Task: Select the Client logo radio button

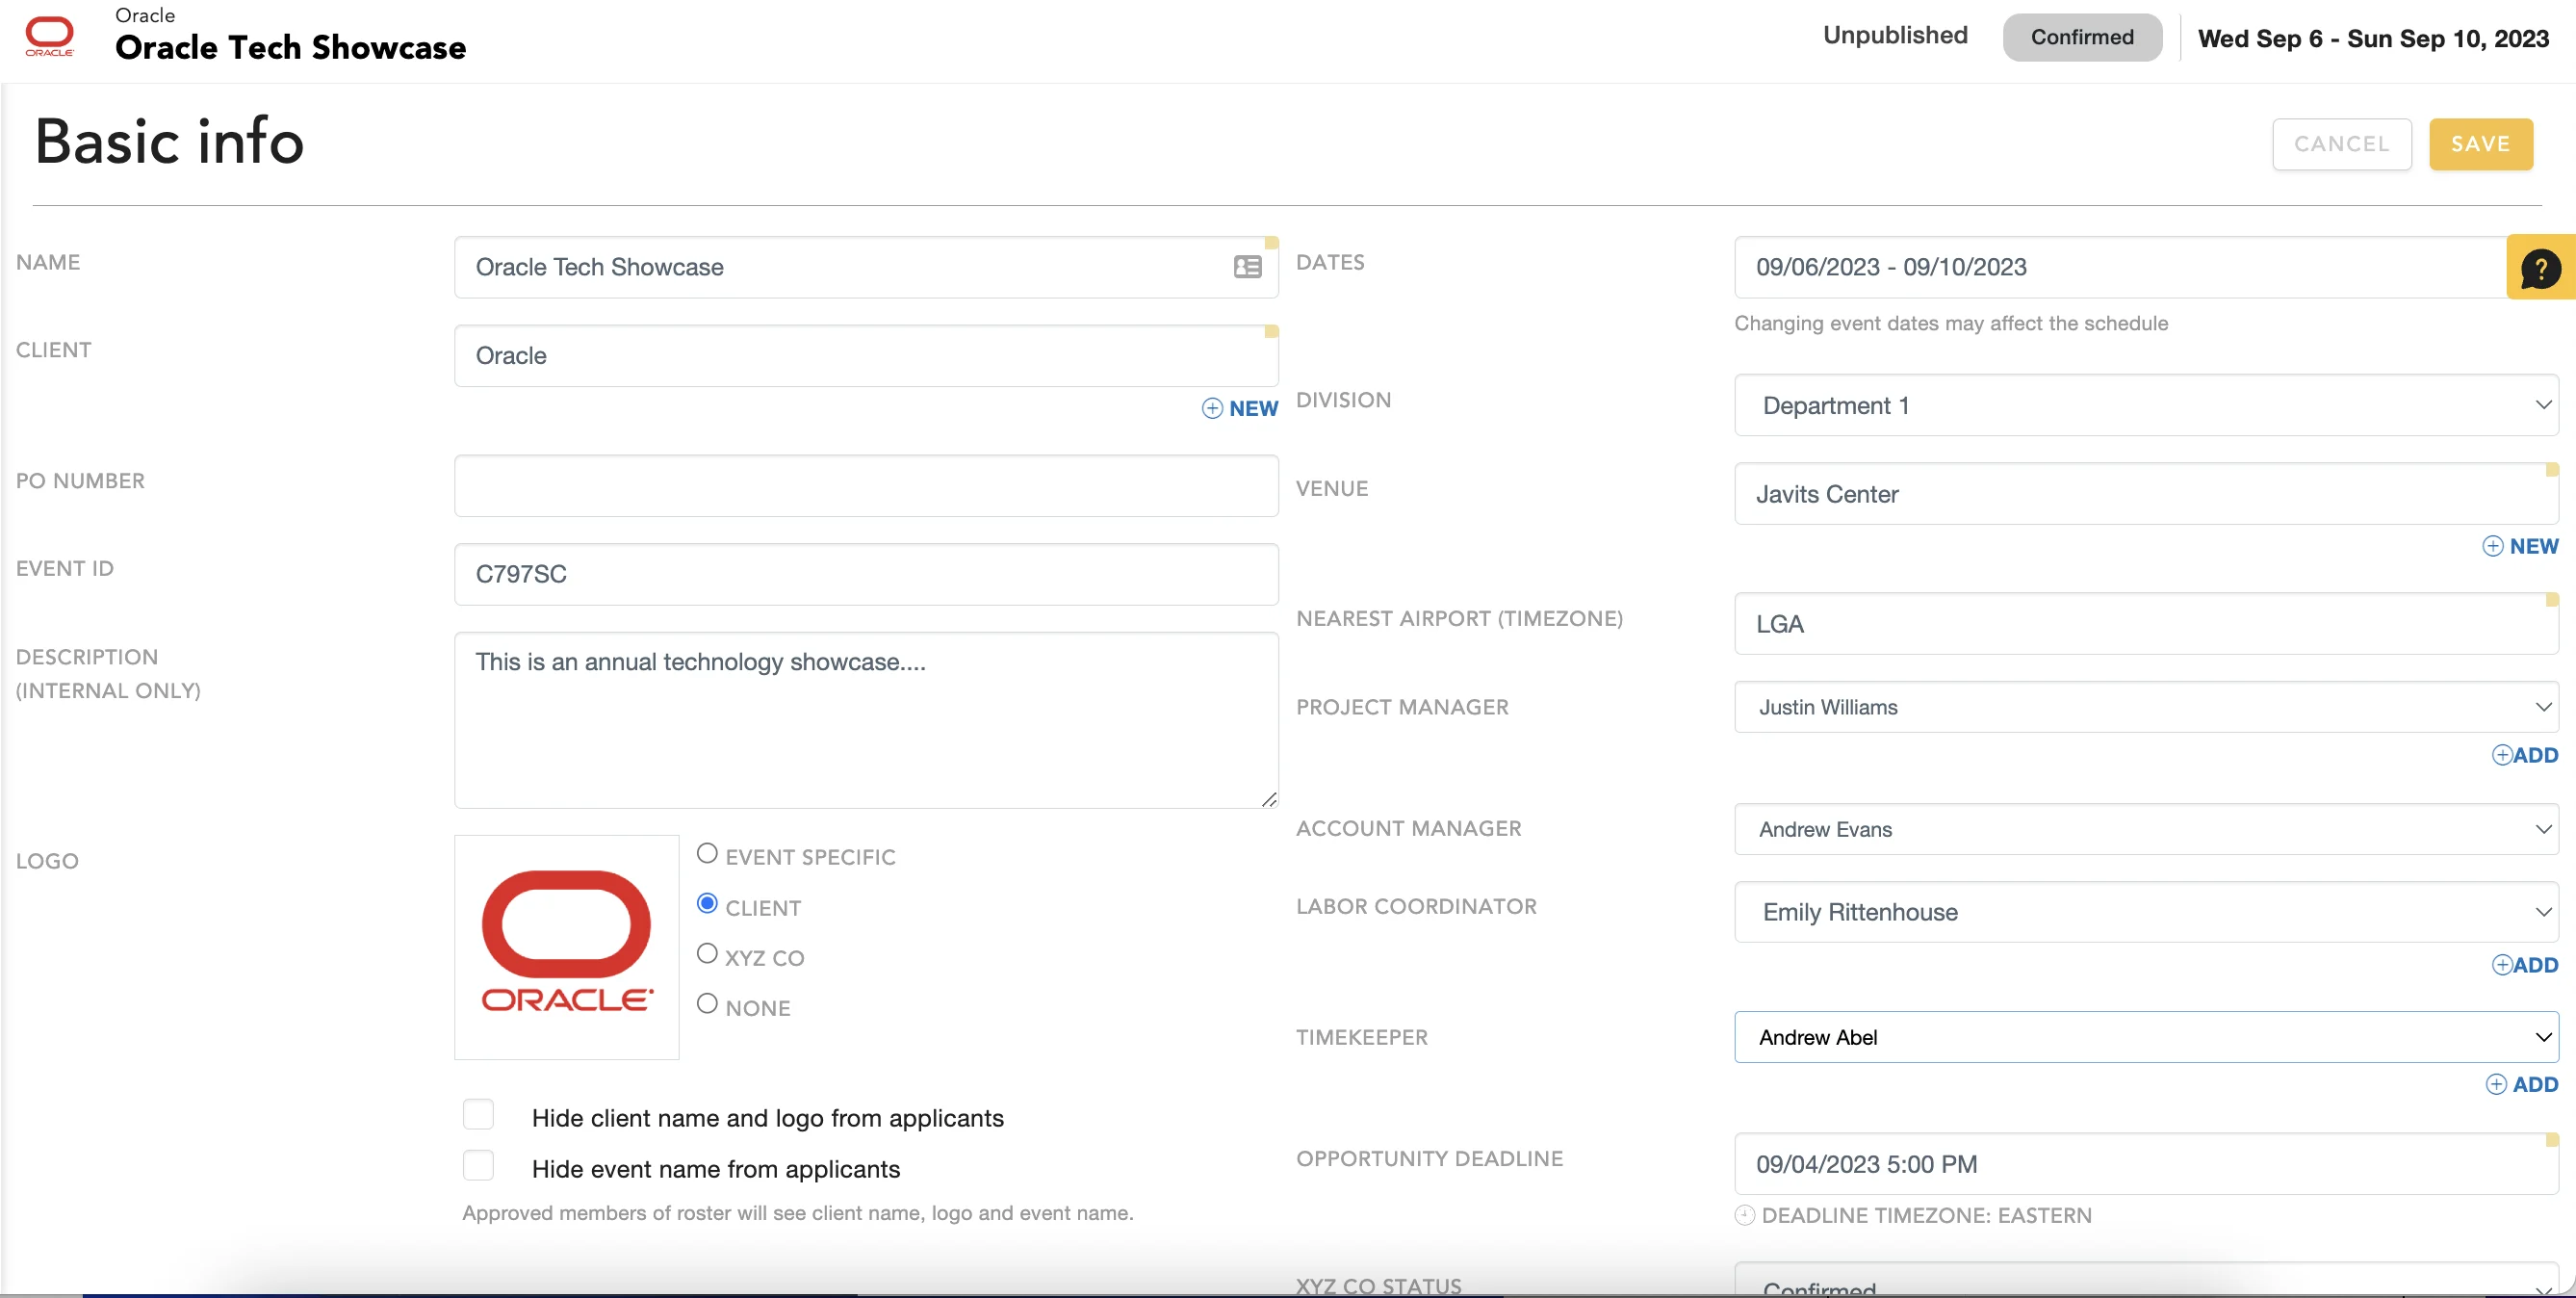Action: (707, 903)
